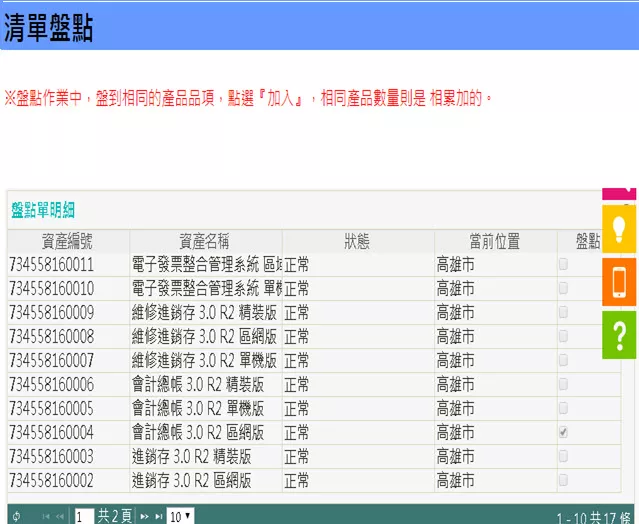Open the orange mobile phone icon

619,282
